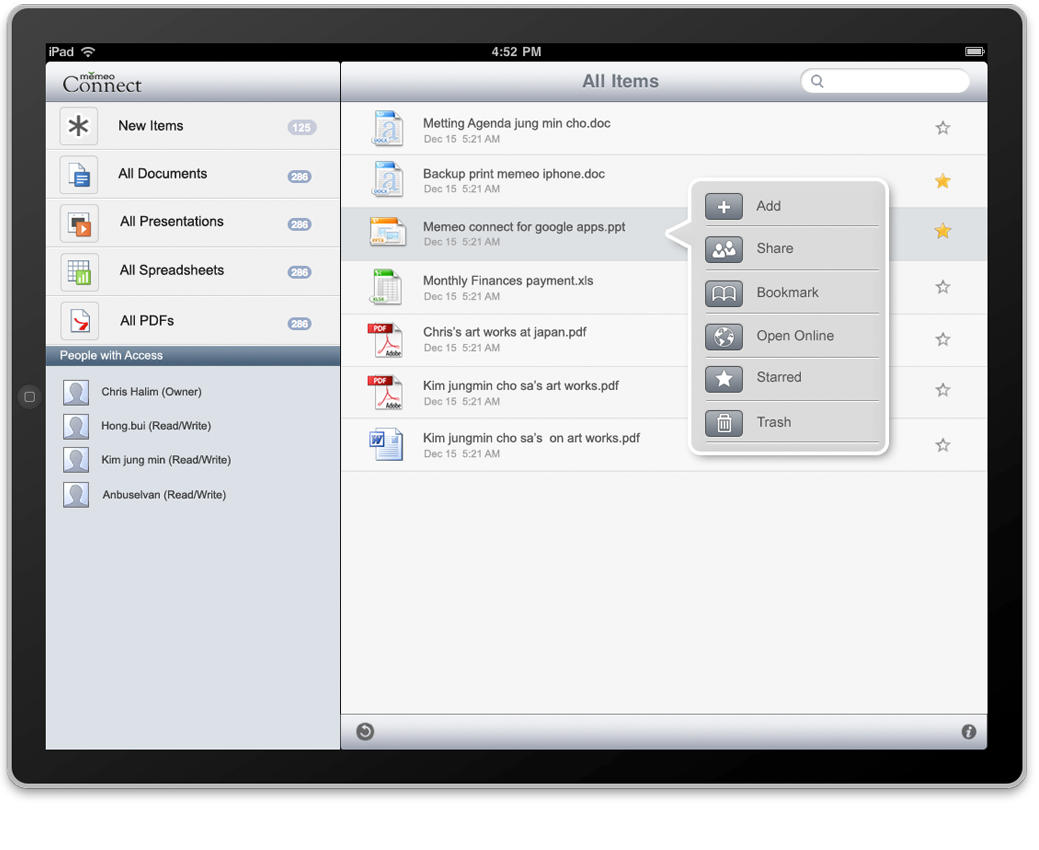Screen dimensions: 1039x850
Task: Switch to All Presentations list
Action: [171, 222]
